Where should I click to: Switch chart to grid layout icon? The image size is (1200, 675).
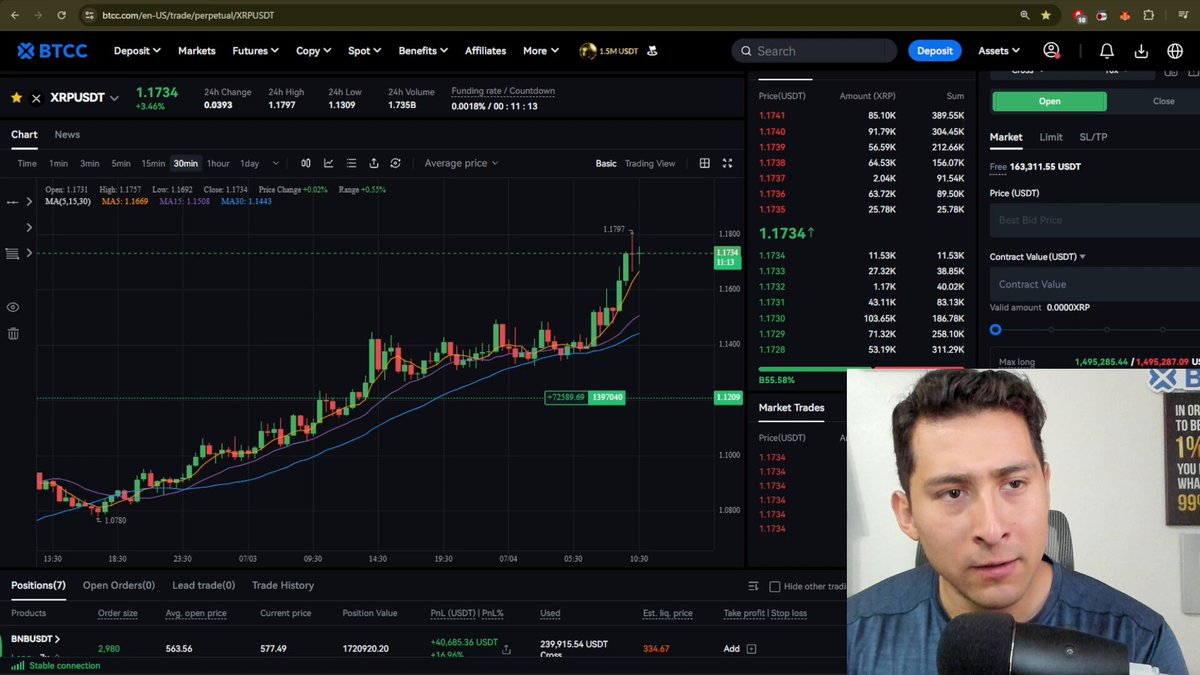pos(705,163)
